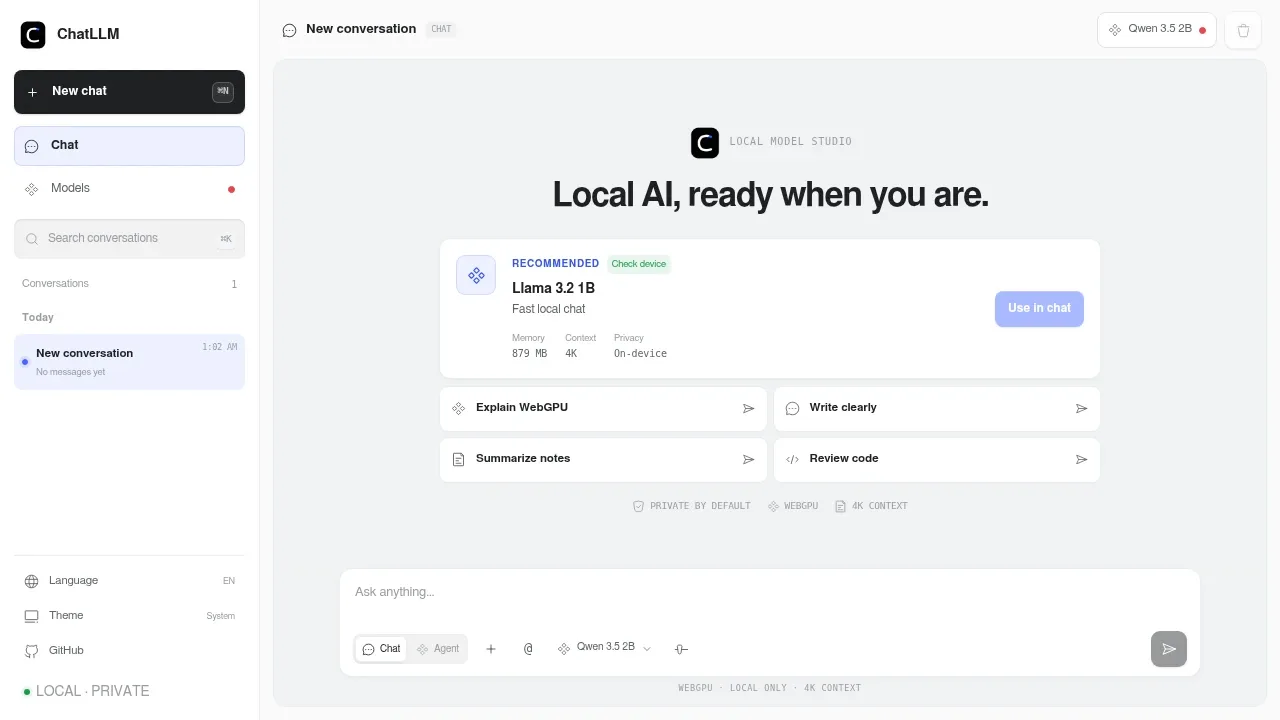
Task: Click the settings slider icon in composer
Action: click(681, 649)
